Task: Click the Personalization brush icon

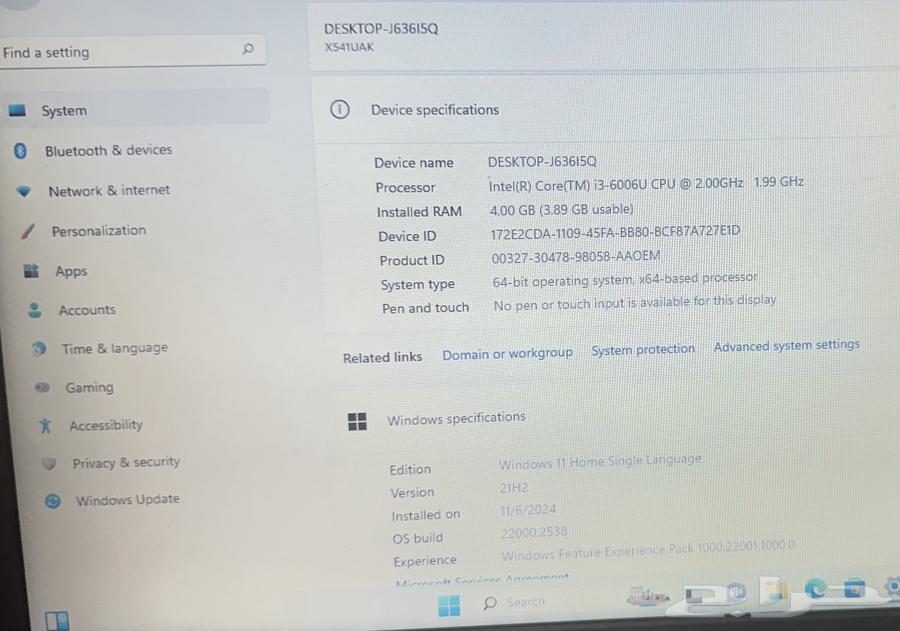Action: click(28, 231)
